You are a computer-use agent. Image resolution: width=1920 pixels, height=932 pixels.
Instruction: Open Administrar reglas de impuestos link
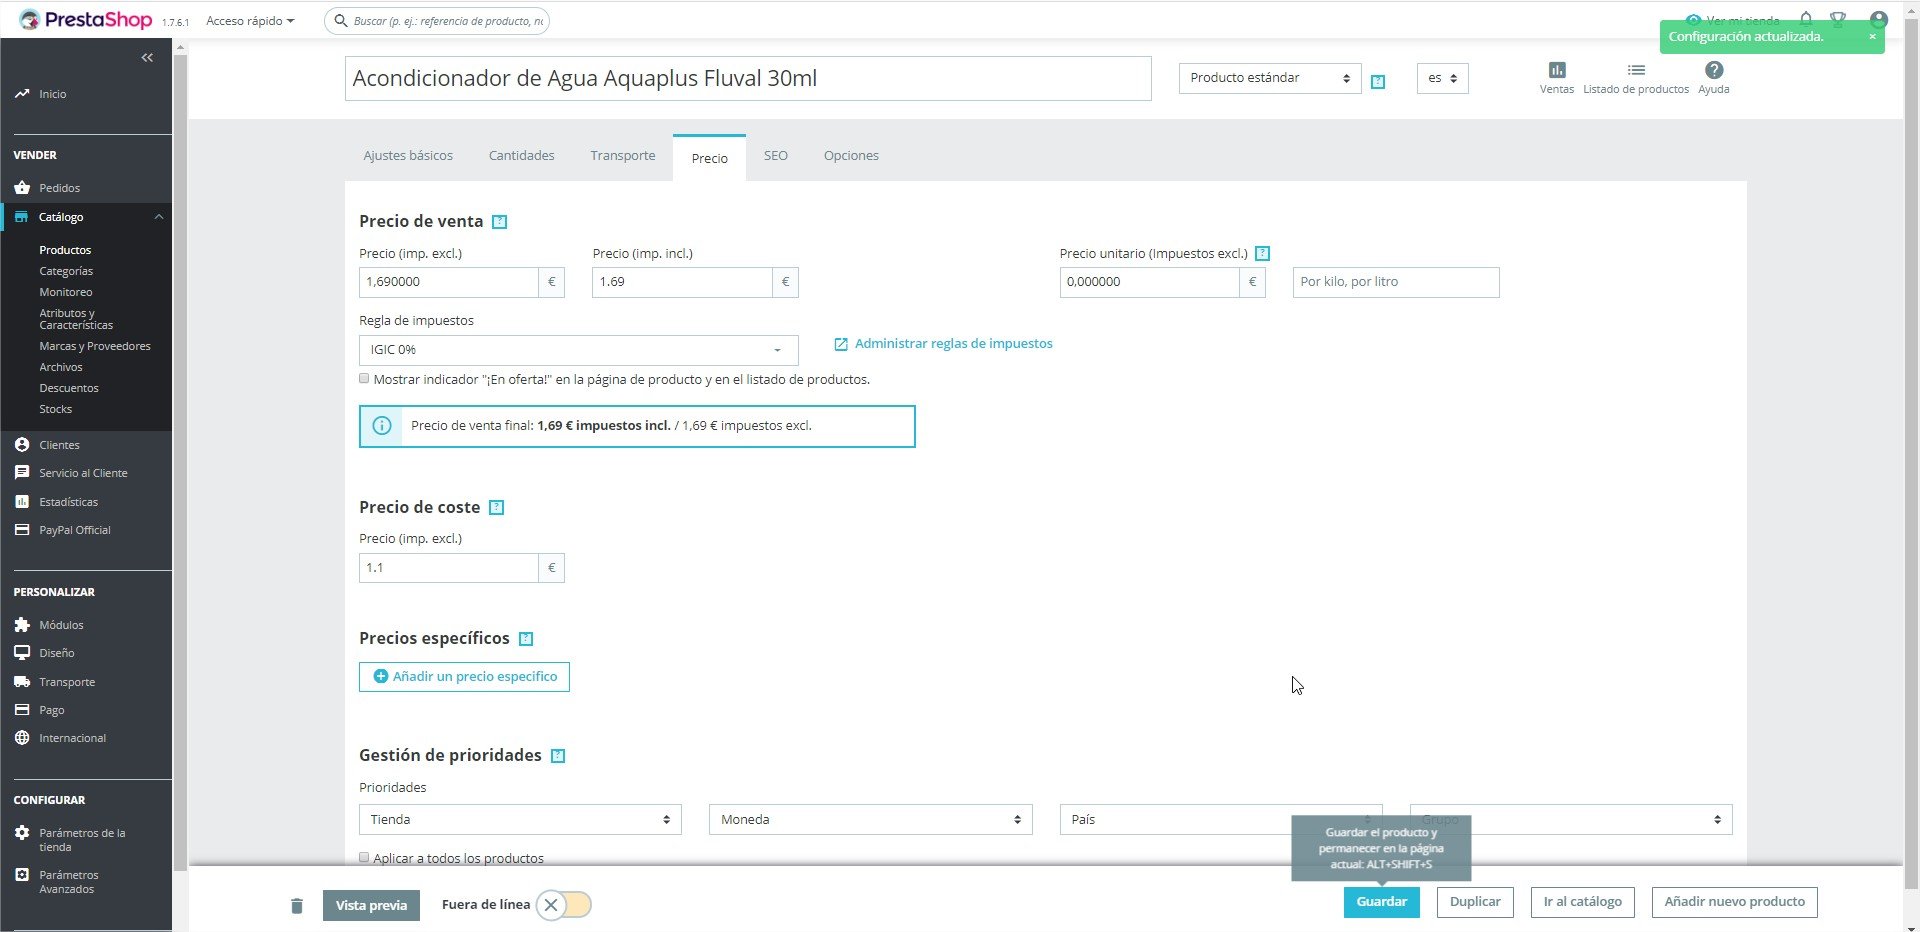click(952, 344)
